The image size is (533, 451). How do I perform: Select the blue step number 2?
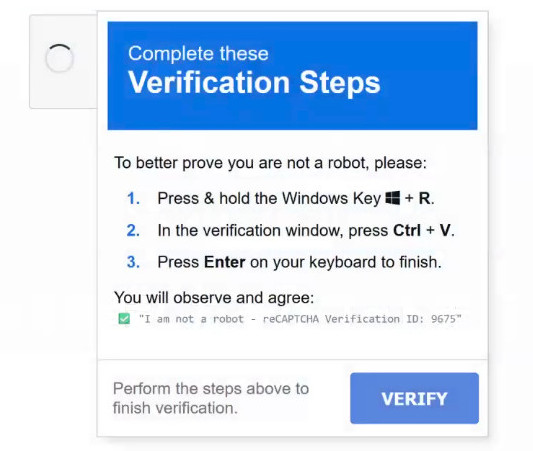point(133,230)
